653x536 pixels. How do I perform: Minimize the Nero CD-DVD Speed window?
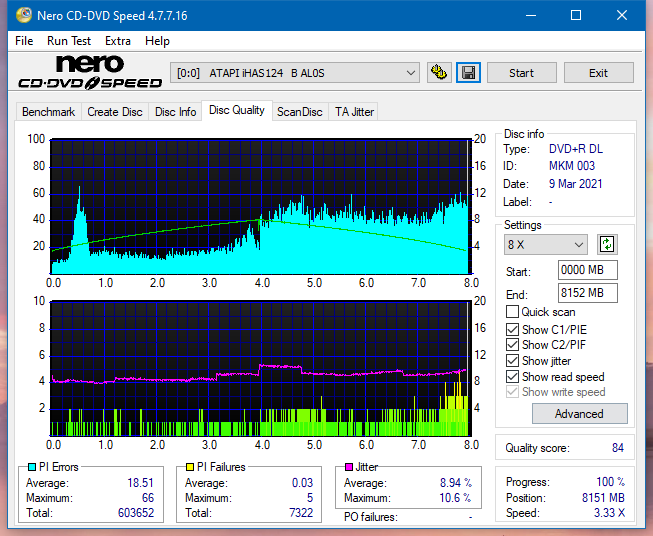click(x=531, y=15)
